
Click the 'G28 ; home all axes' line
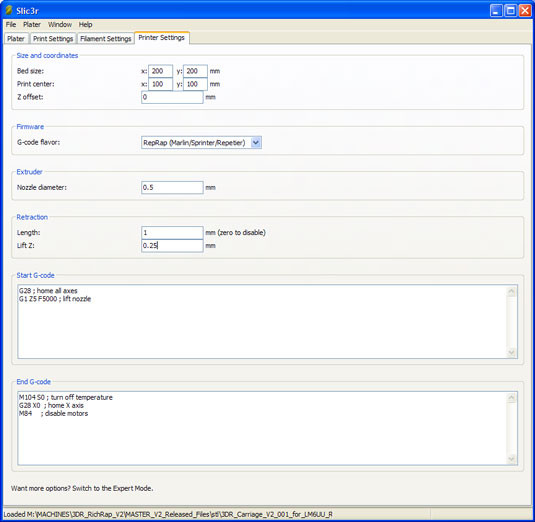click(x=48, y=291)
